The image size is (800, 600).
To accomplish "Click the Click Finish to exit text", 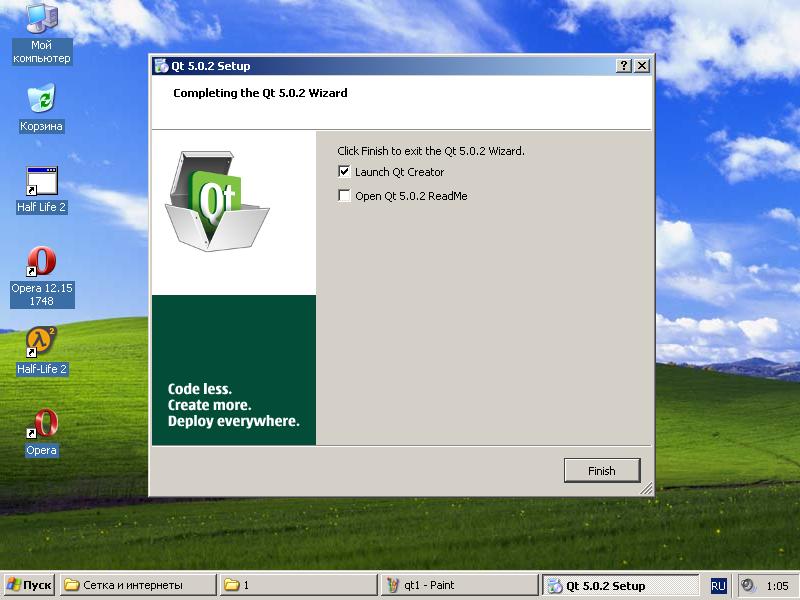I will click(431, 151).
